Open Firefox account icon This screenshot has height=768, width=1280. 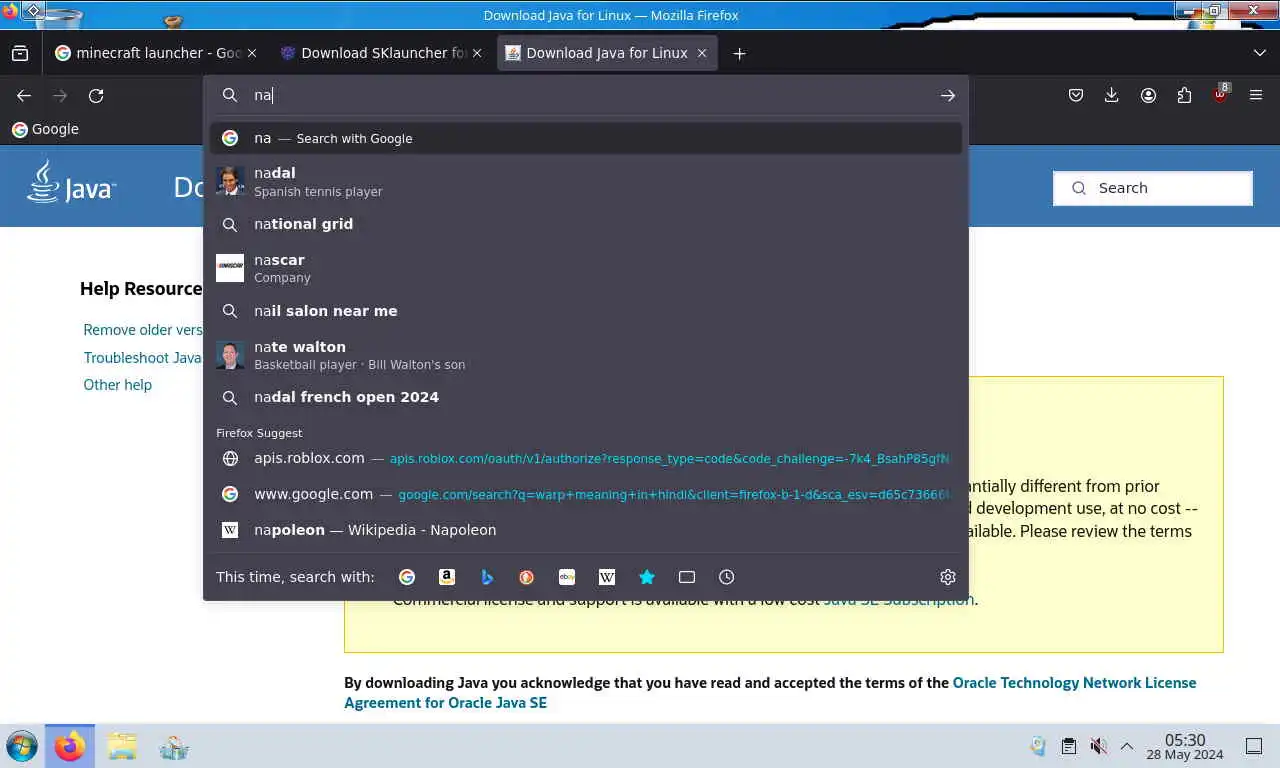(1148, 95)
